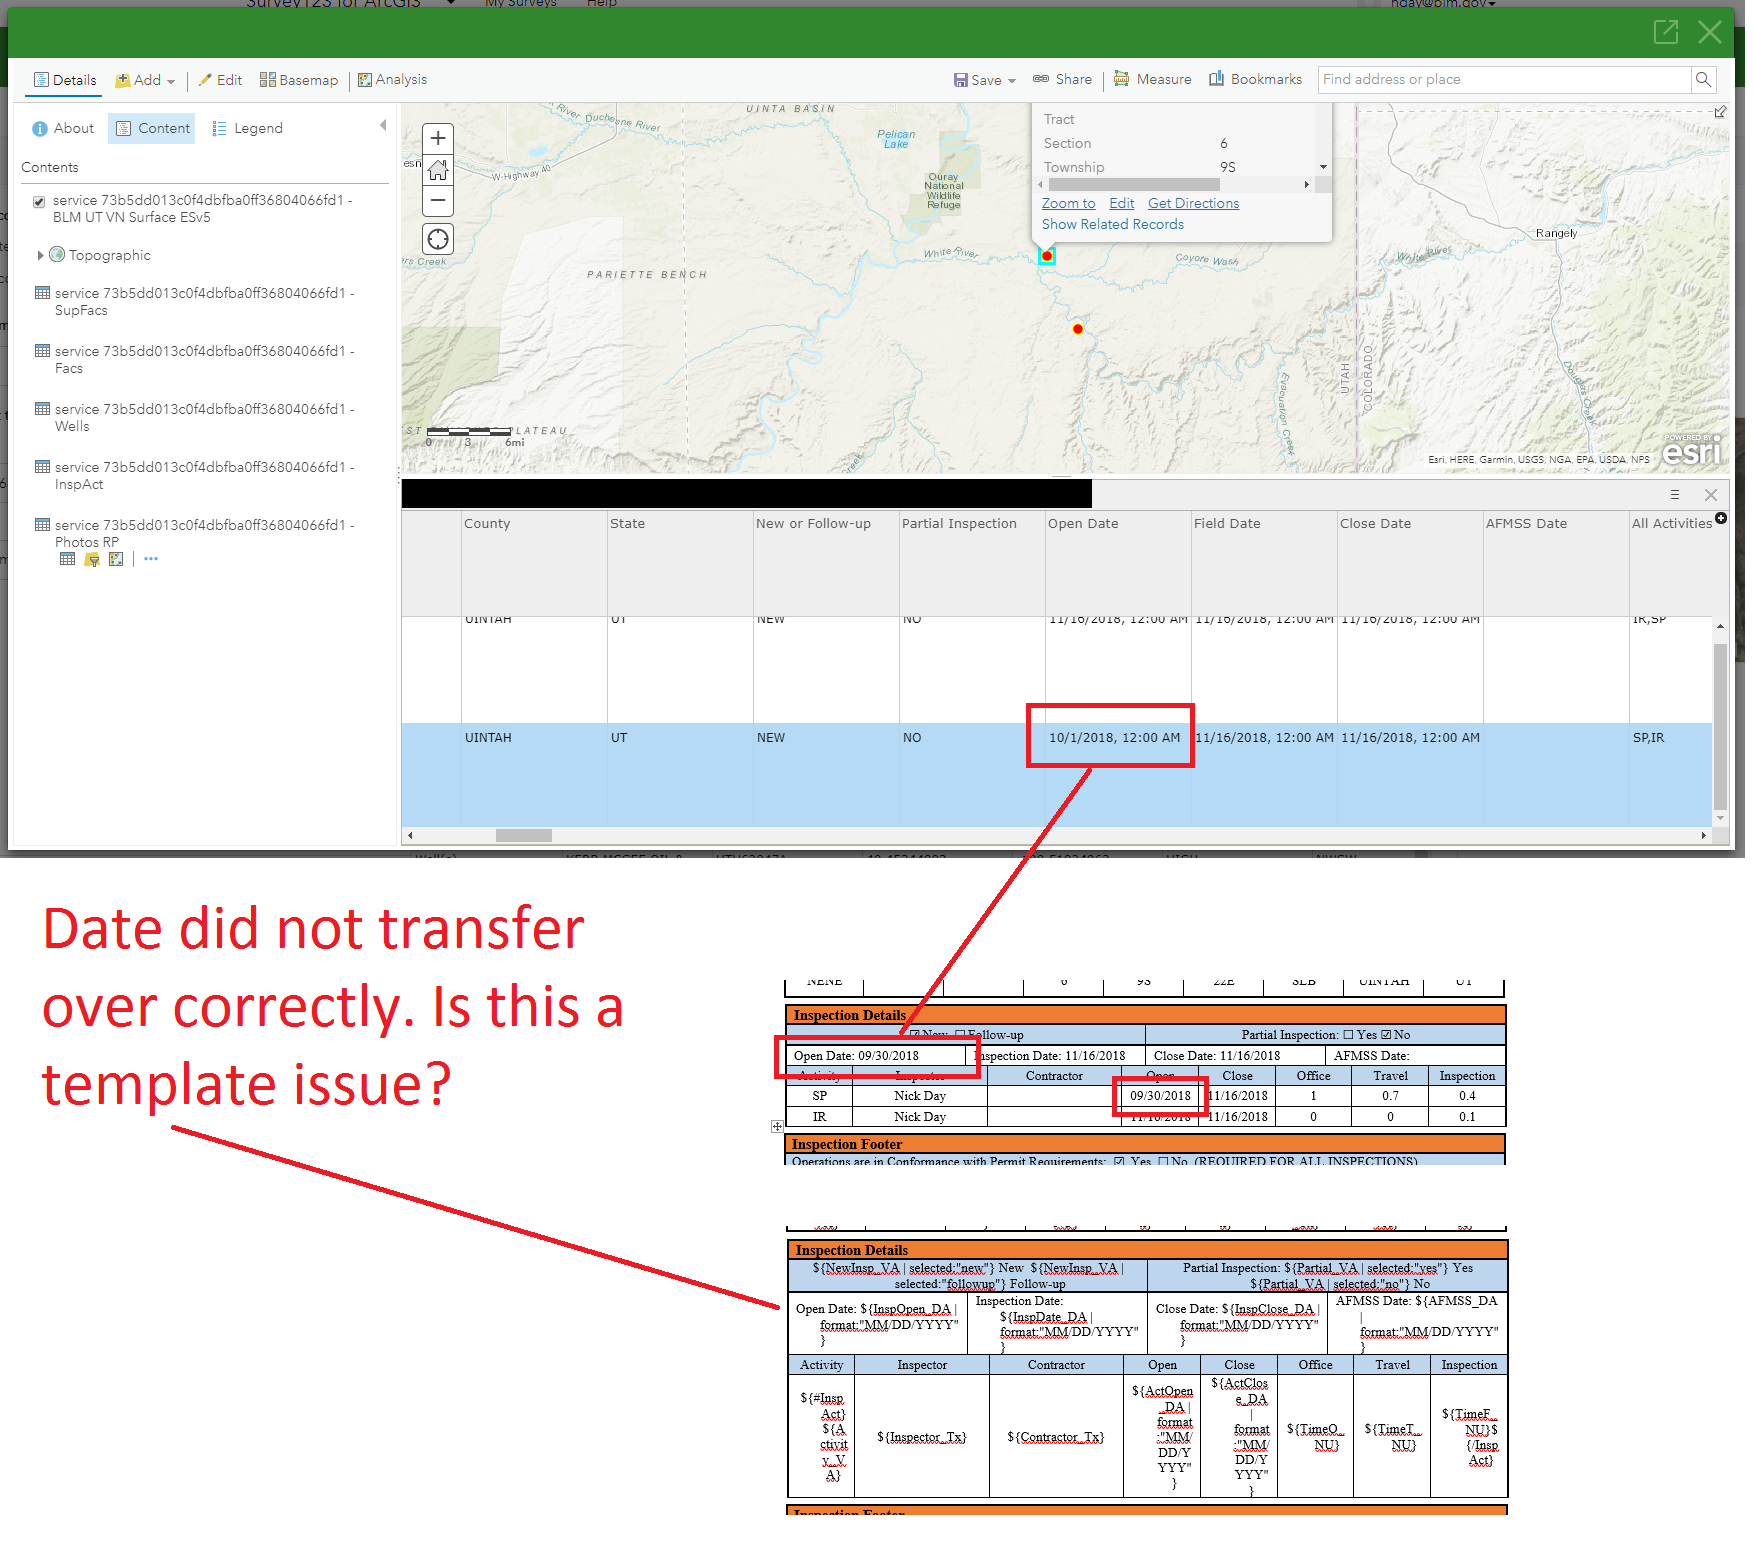
Task: Click inside the Find address or place field
Action: pos(1504,79)
